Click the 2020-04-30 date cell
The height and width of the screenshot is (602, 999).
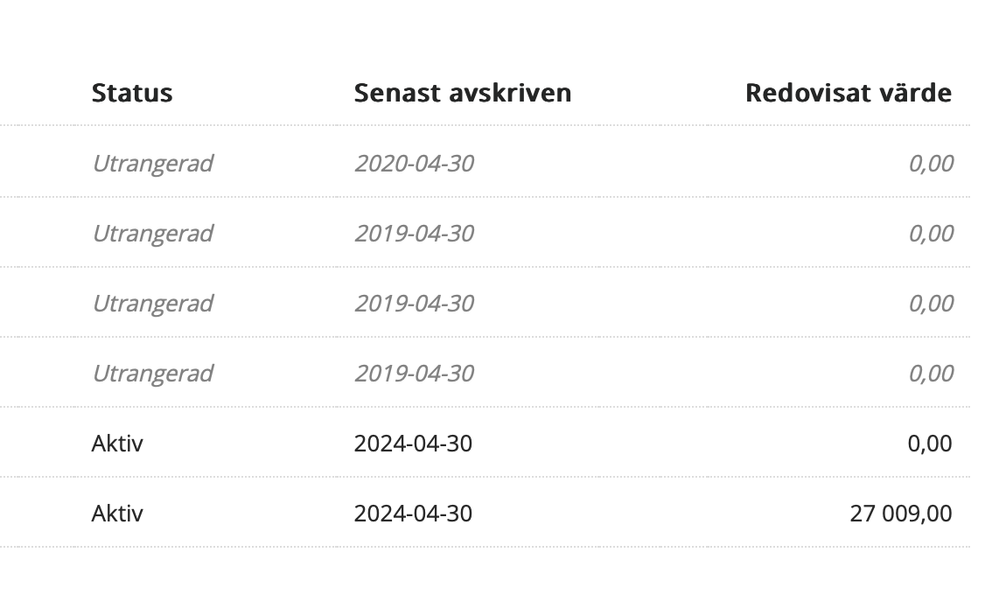413,163
